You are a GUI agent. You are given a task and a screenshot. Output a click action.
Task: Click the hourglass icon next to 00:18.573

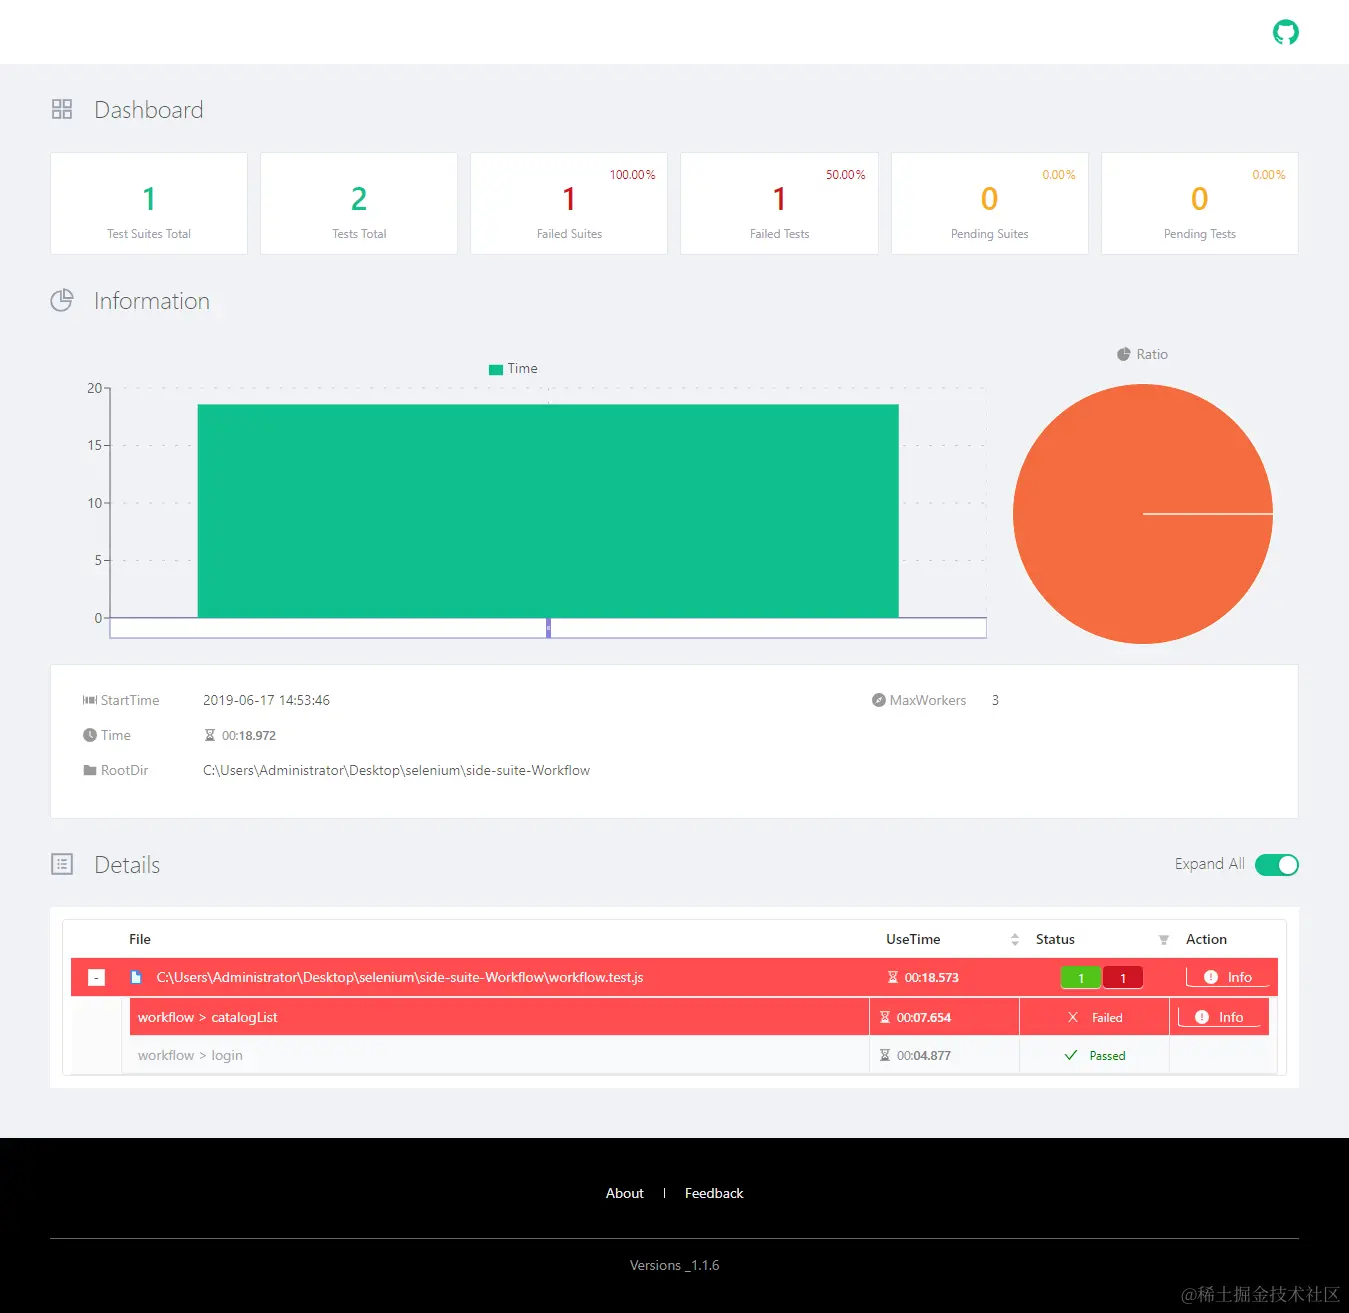(x=891, y=977)
